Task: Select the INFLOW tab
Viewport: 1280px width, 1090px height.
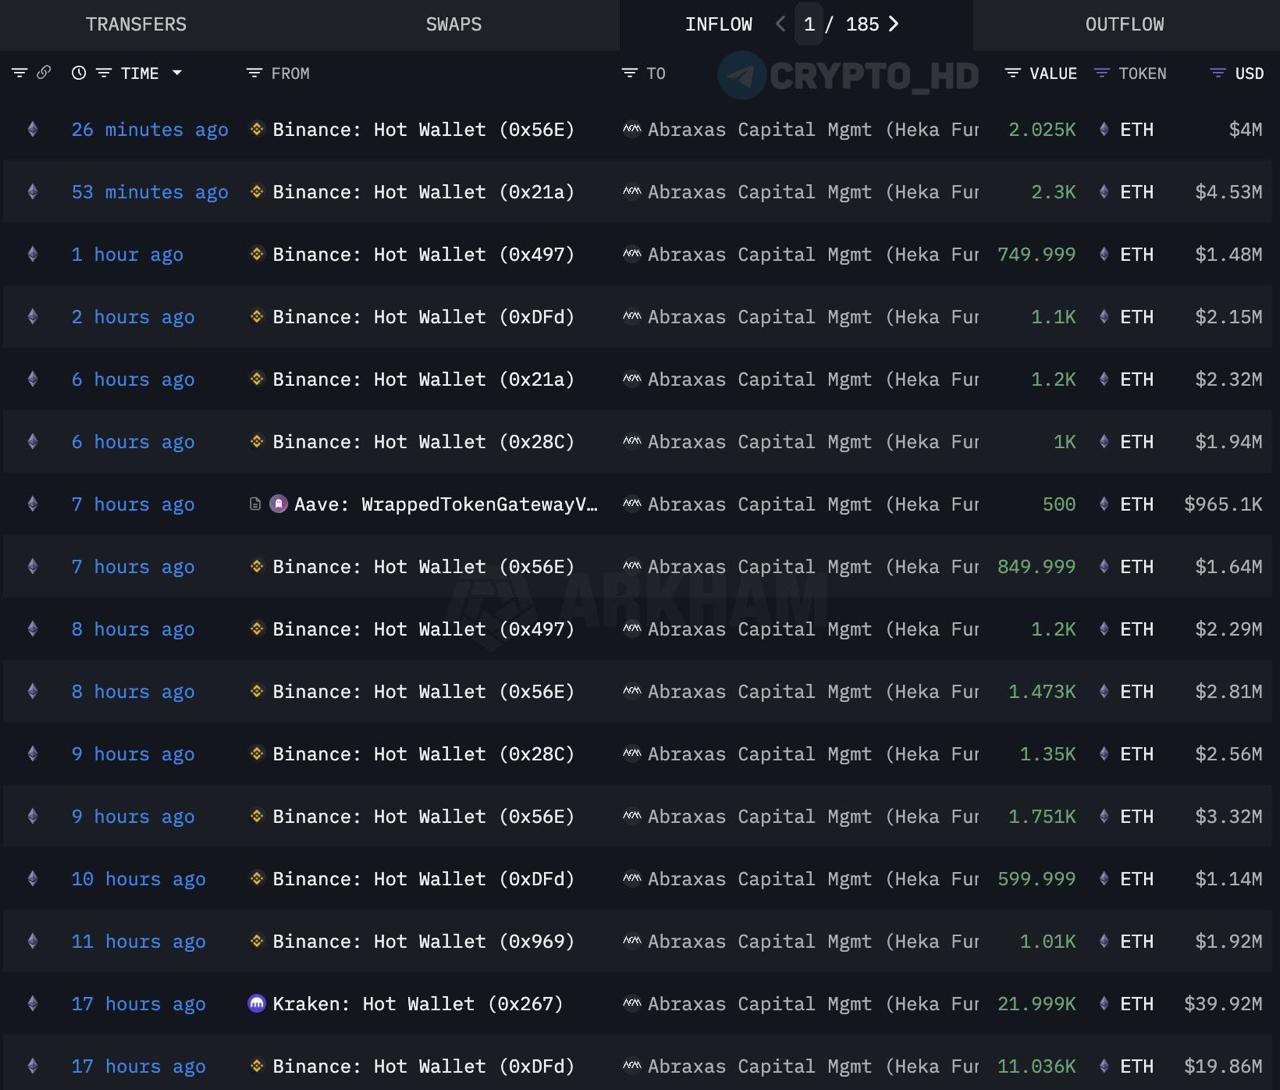Action: coord(719,24)
